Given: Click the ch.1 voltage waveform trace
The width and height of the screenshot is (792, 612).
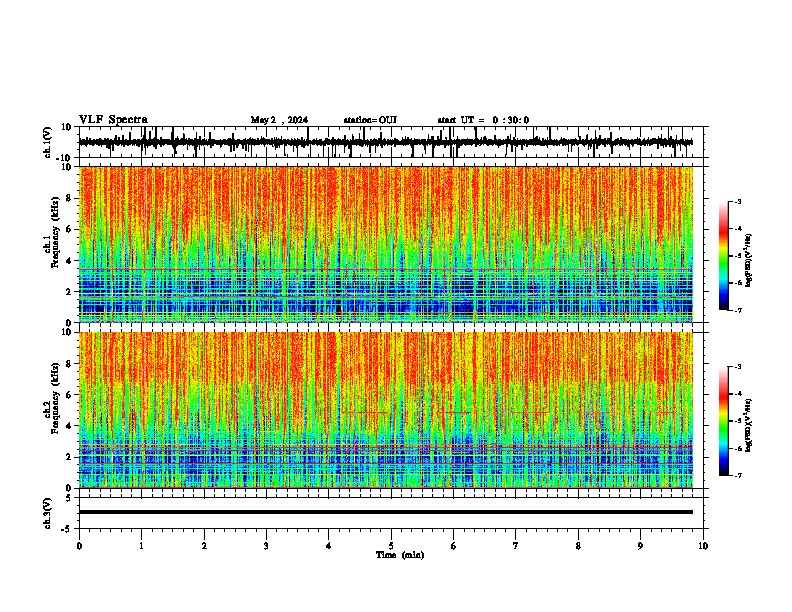Looking at the screenshot, I should [385, 142].
